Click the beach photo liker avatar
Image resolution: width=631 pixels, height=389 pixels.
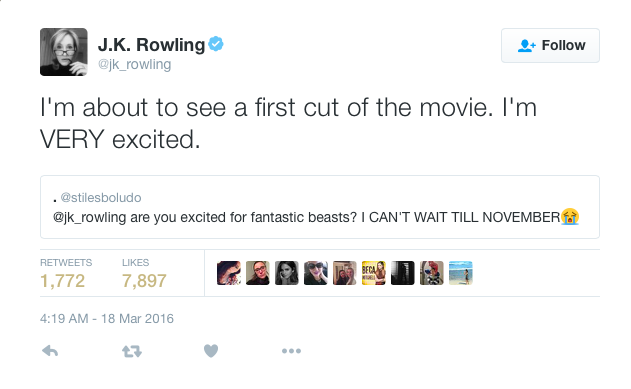(x=460, y=273)
